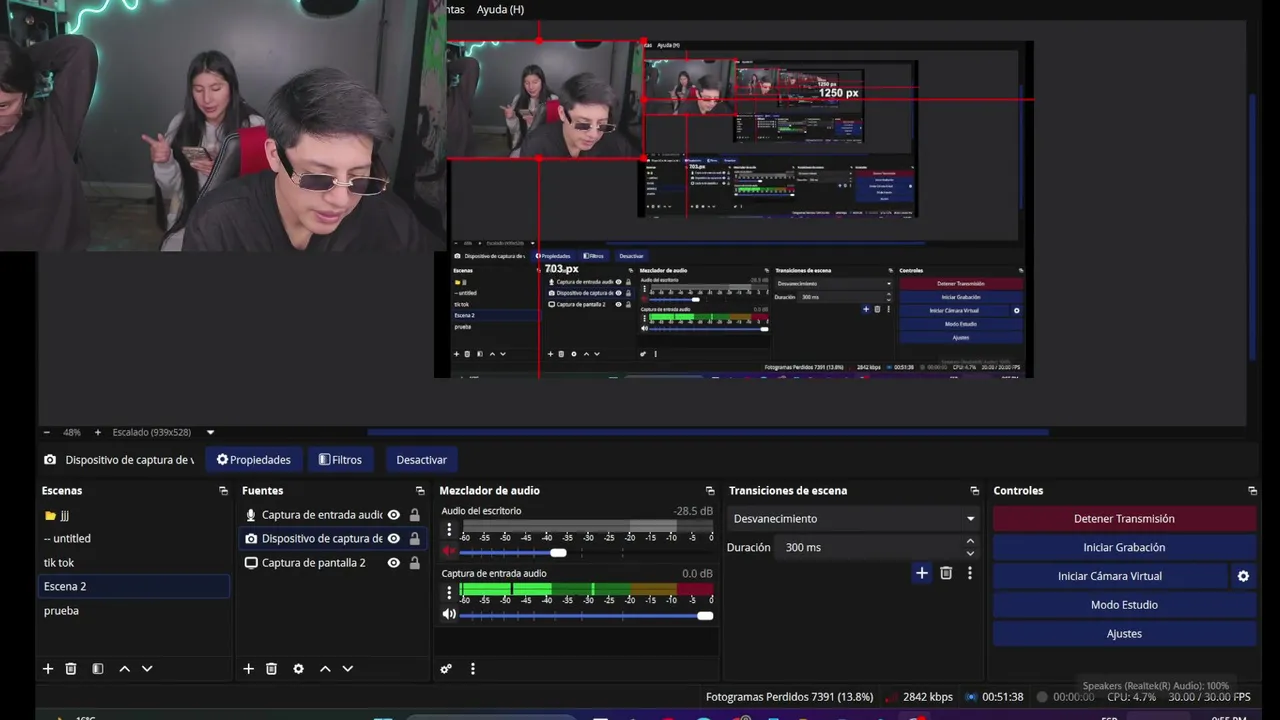Delete scene transition with trash icon
This screenshot has width=1280, height=720.
946,573
